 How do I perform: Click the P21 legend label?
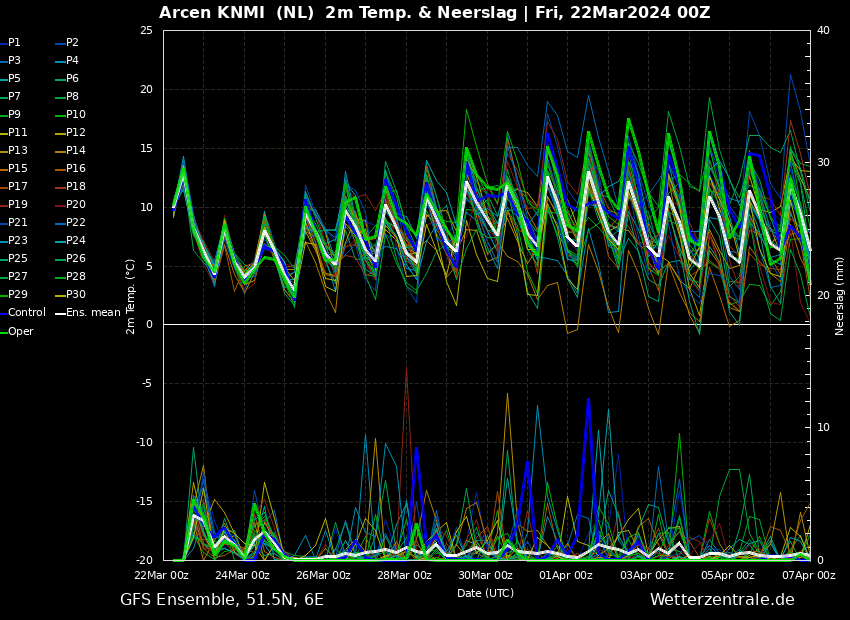[18, 223]
